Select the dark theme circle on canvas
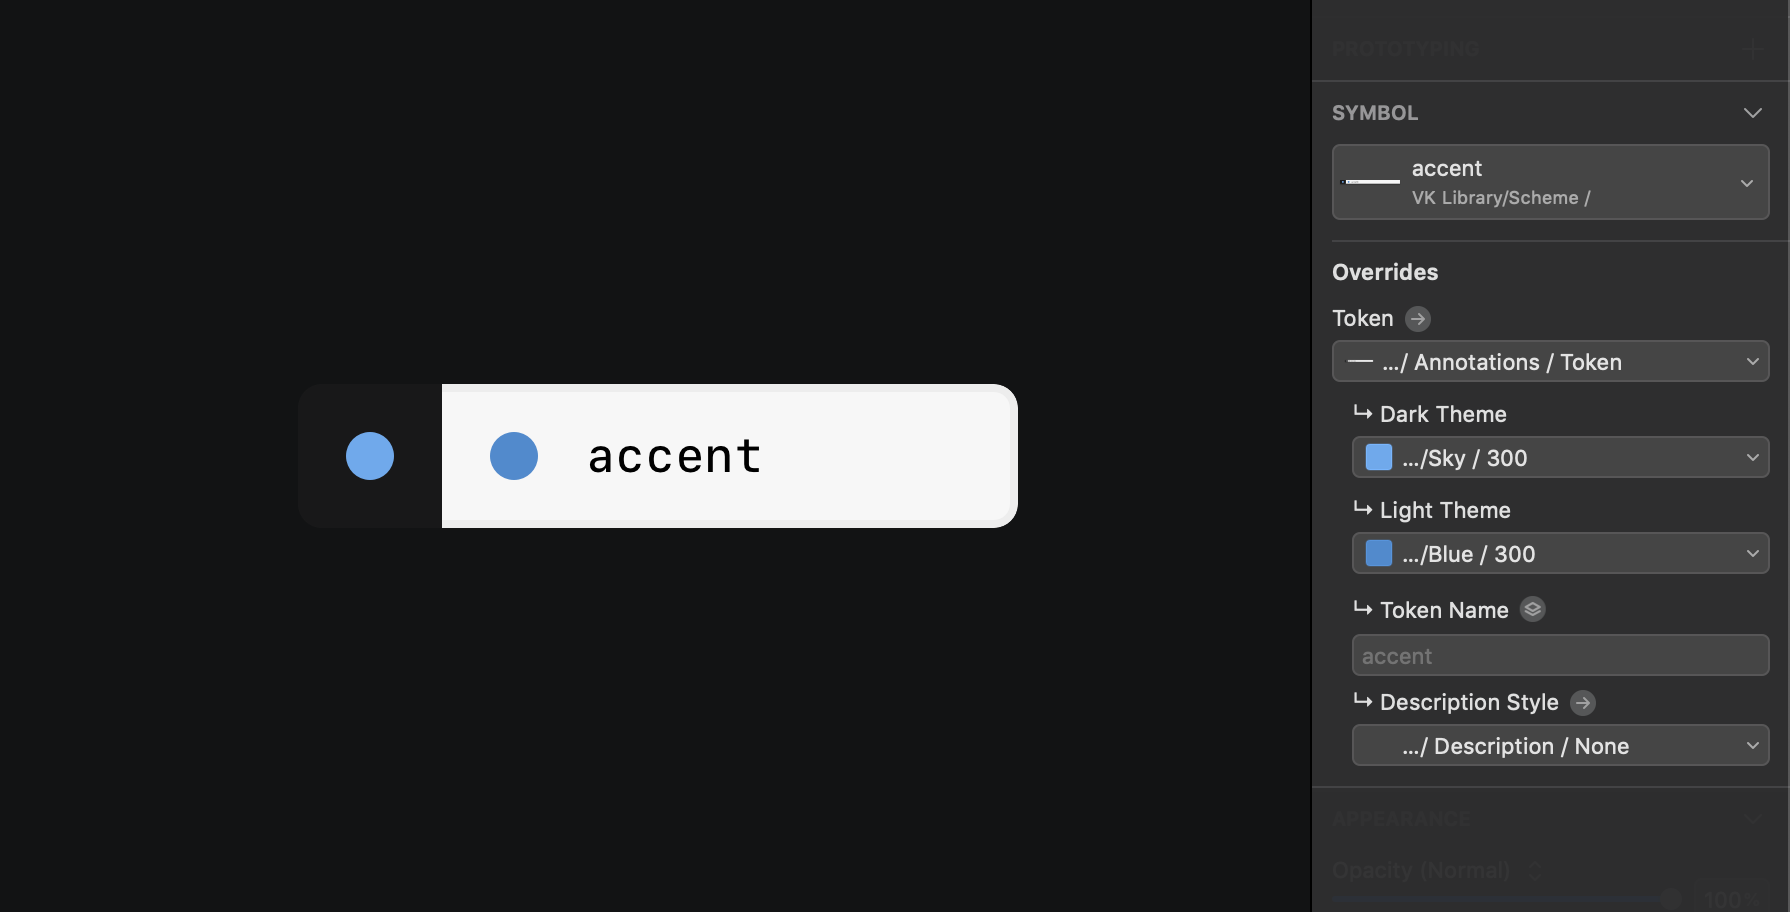Viewport: 1790px width, 912px height. pyautogui.click(x=370, y=456)
